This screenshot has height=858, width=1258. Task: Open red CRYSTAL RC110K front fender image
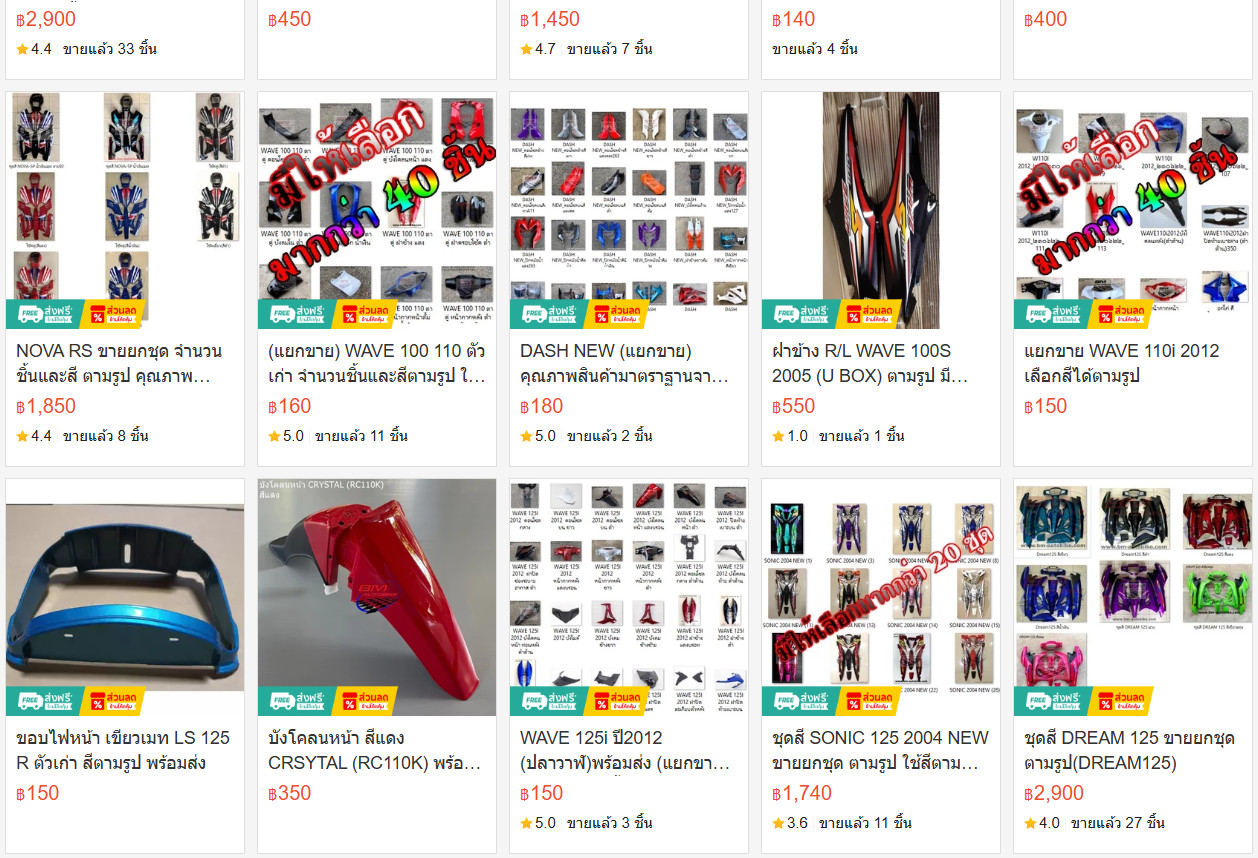pos(377,597)
